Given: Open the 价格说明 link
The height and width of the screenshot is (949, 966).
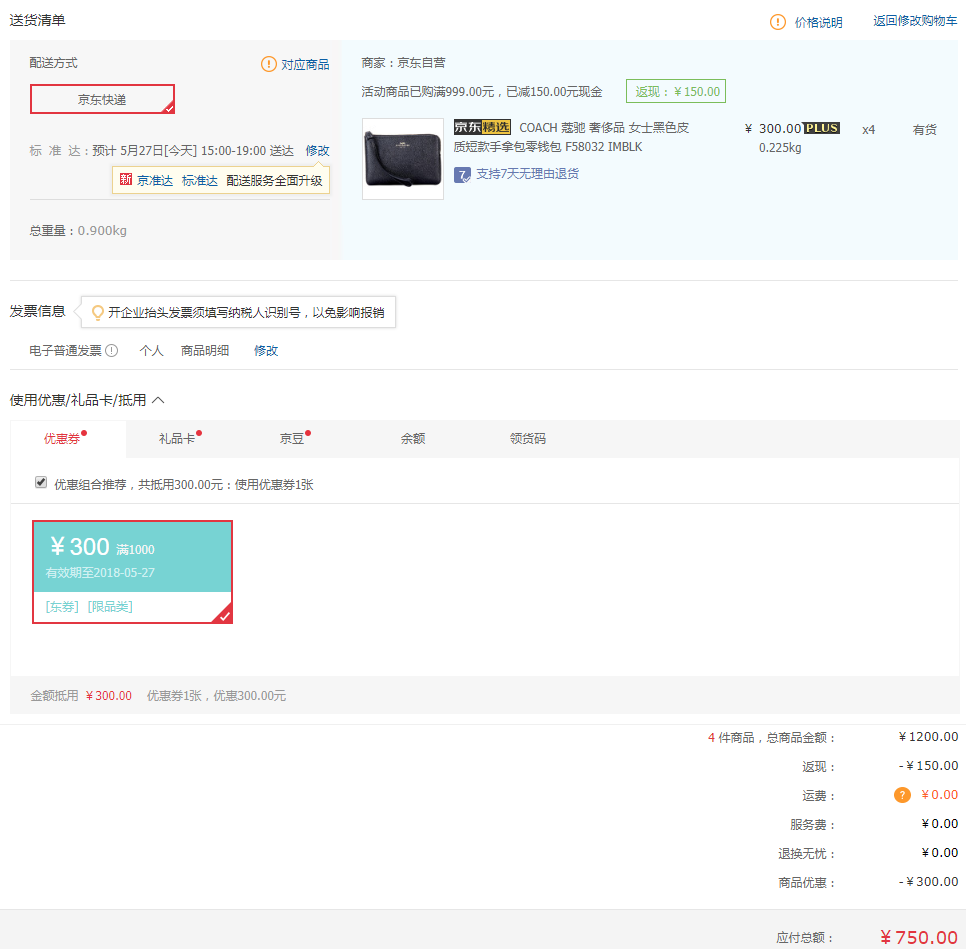Looking at the screenshot, I should point(818,22).
